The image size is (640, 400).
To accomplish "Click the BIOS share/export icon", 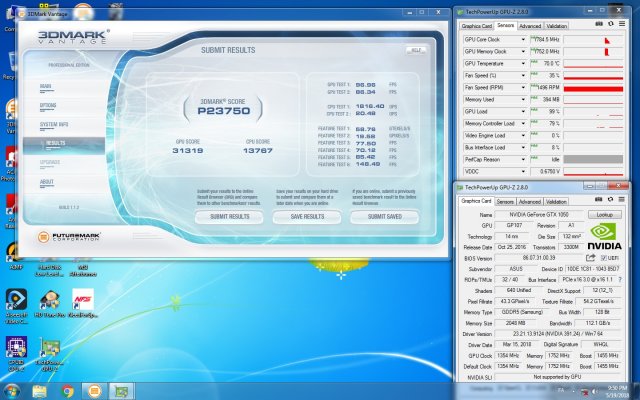I will (591, 257).
